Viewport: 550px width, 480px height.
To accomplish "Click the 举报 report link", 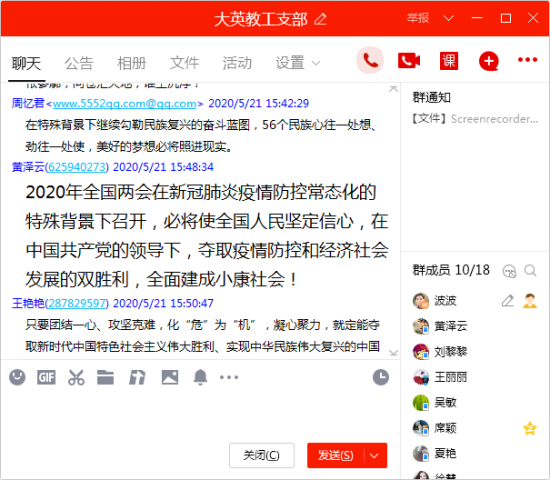I will coord(418,18).
